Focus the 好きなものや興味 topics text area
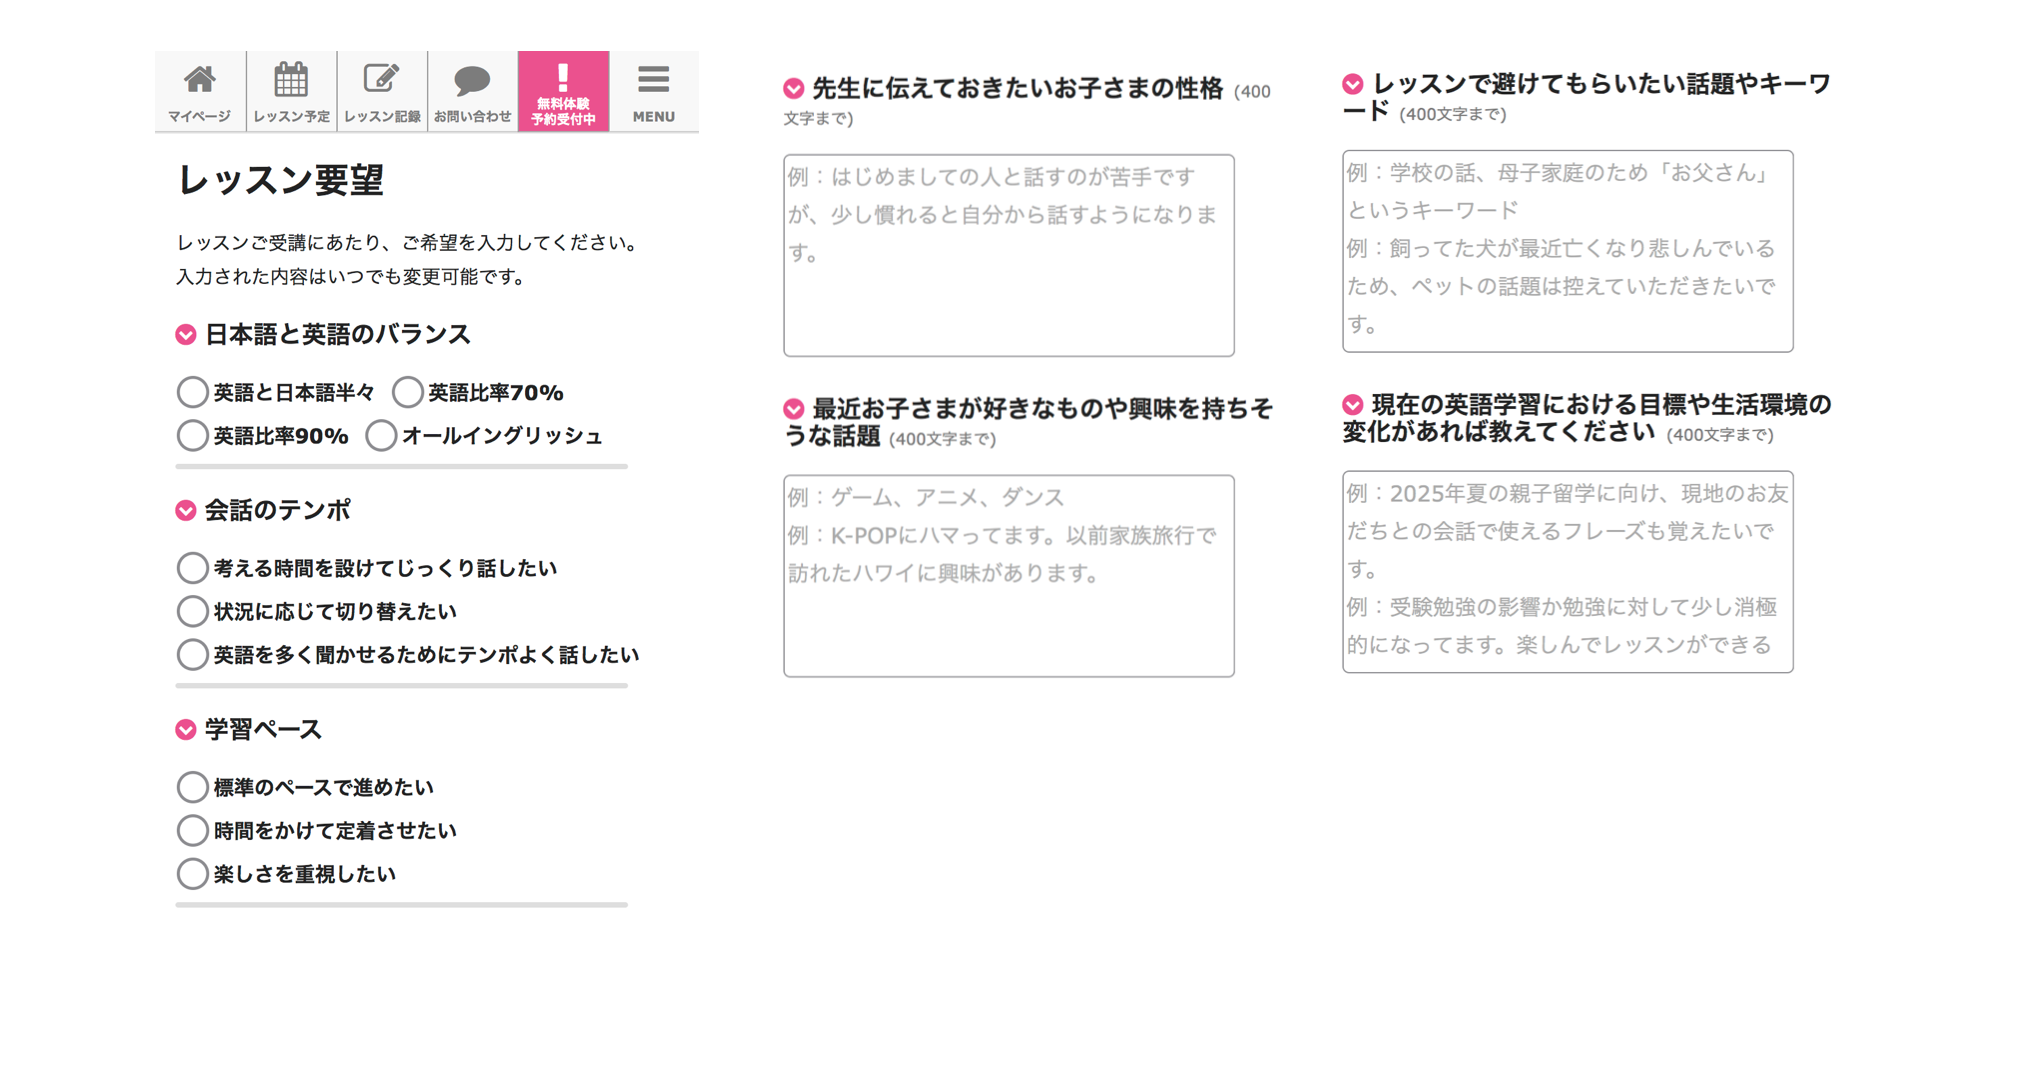 tap(1008, 576)
